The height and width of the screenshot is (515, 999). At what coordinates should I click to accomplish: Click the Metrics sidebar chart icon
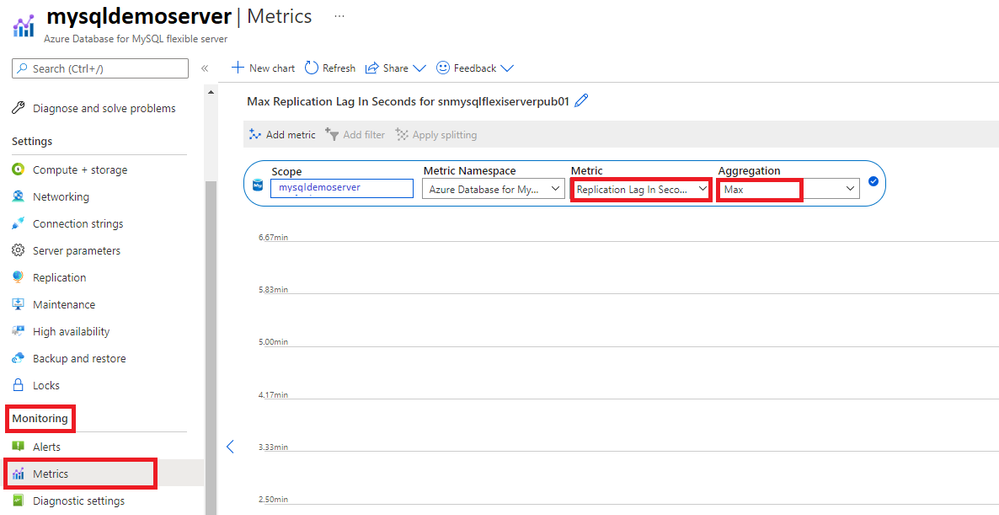click(x=18, y=474)
